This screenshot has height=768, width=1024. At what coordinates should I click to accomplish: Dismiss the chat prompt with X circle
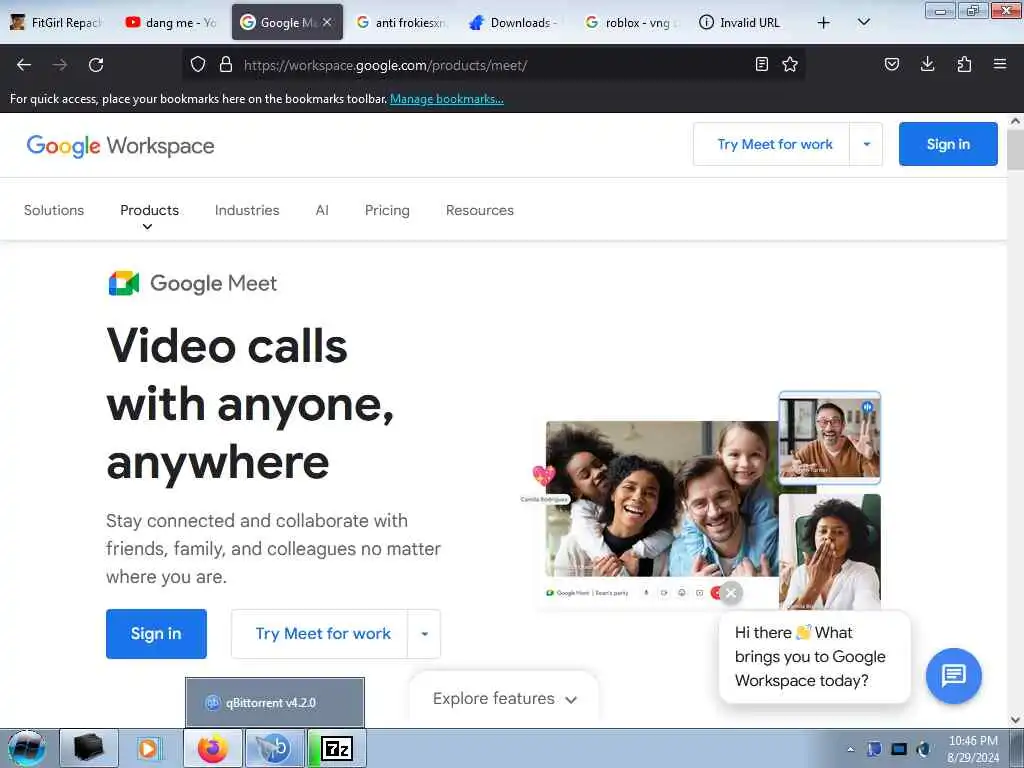(x=731, y=593)
